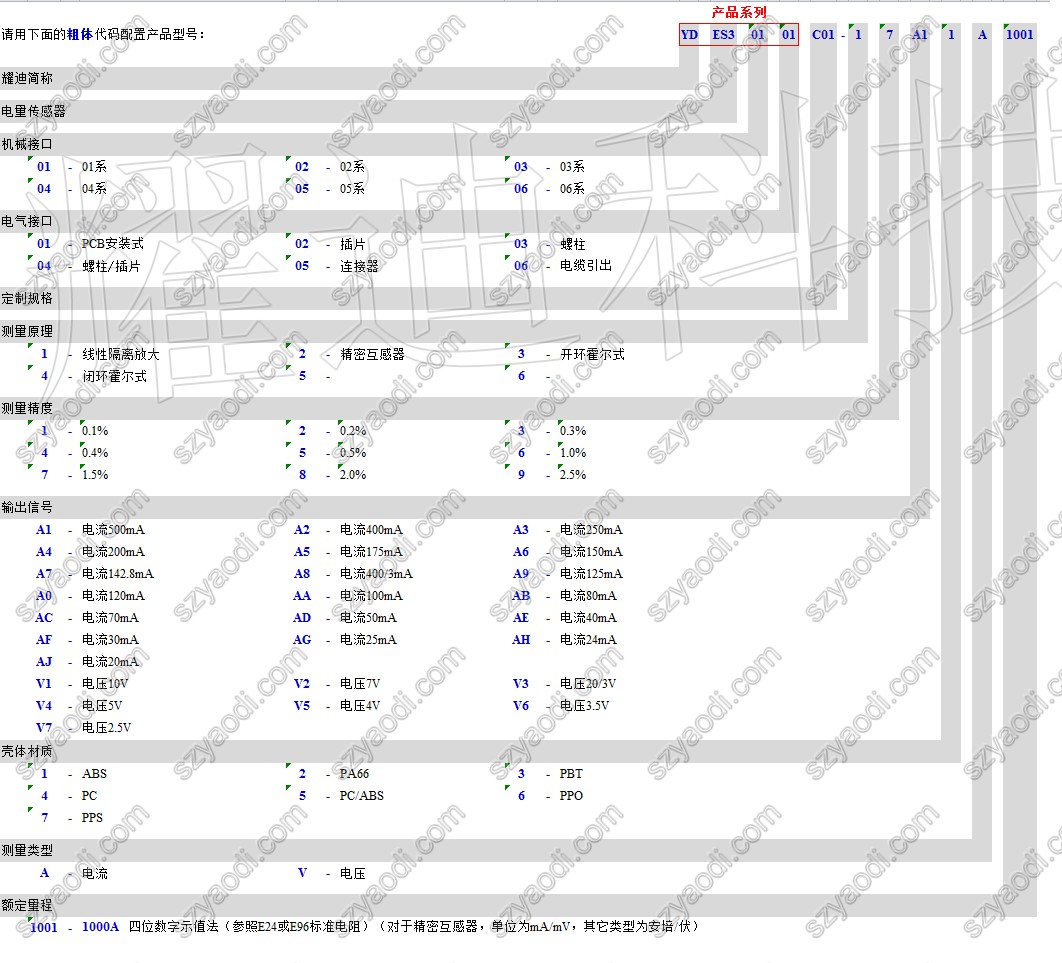1062x963 pixels.
Task: Pick output signal 电压2.5V
Action: [106, 728]
